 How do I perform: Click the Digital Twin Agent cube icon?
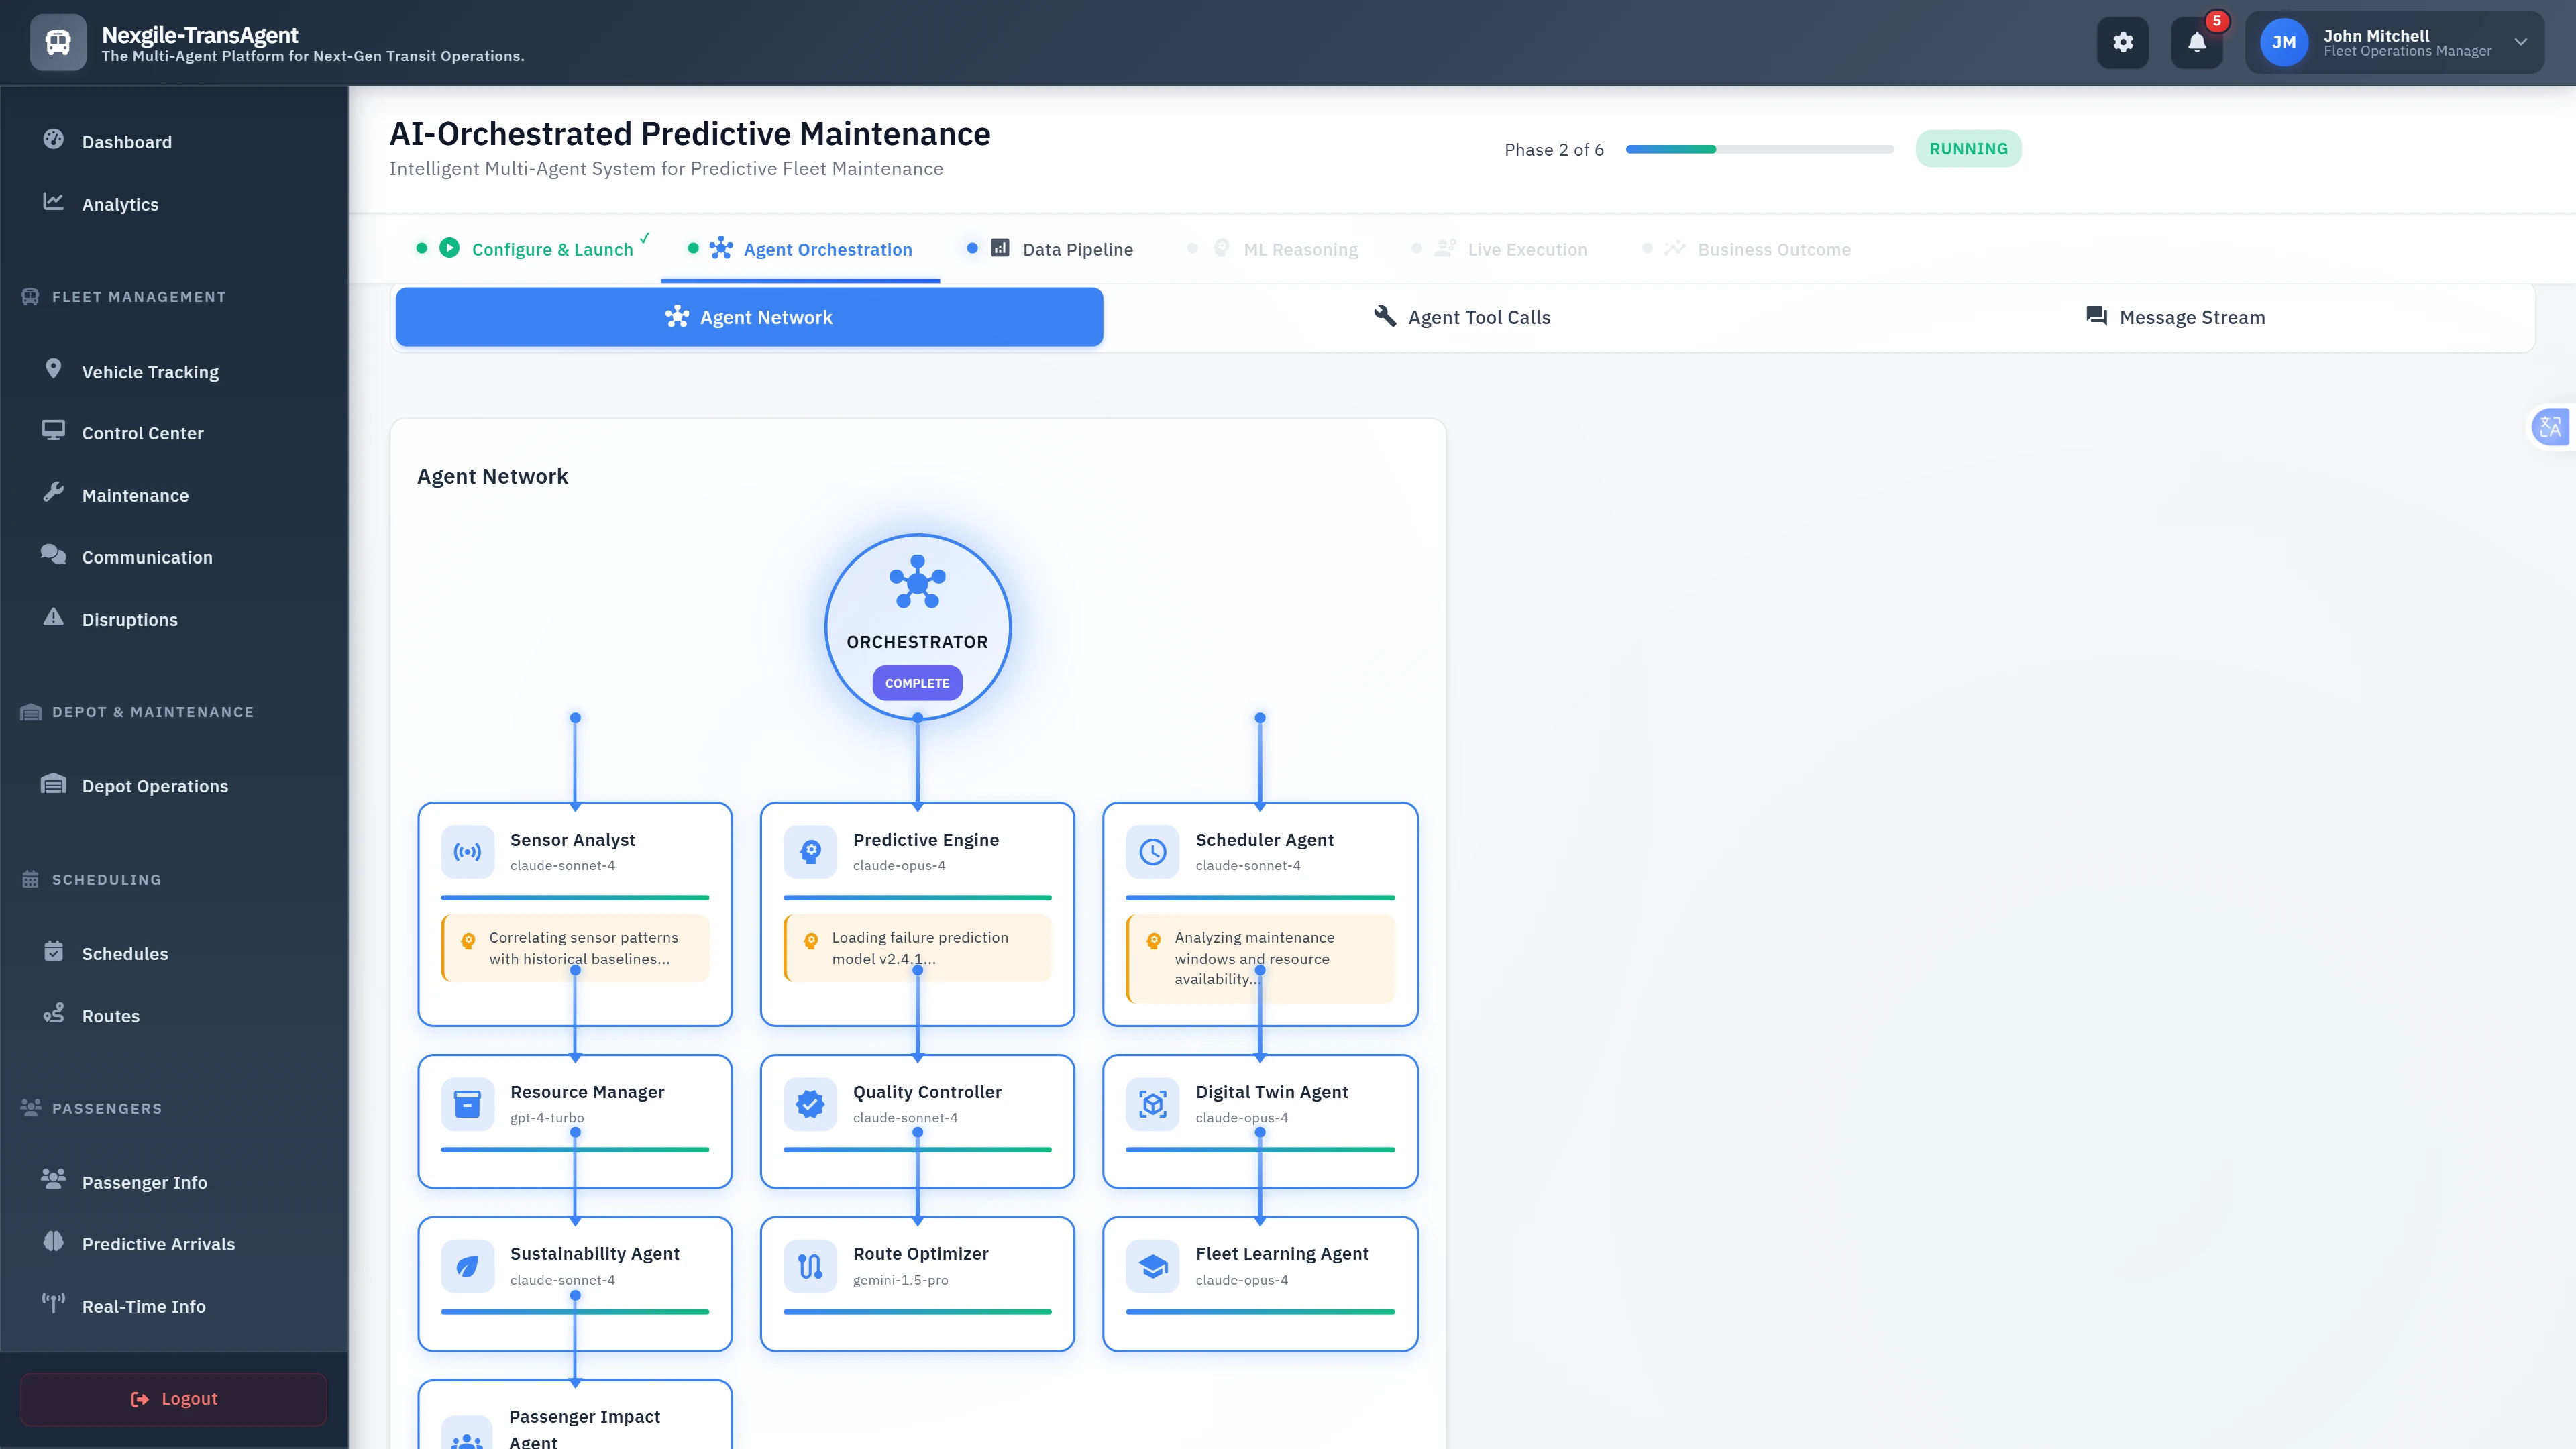tap(1152, 1104)
